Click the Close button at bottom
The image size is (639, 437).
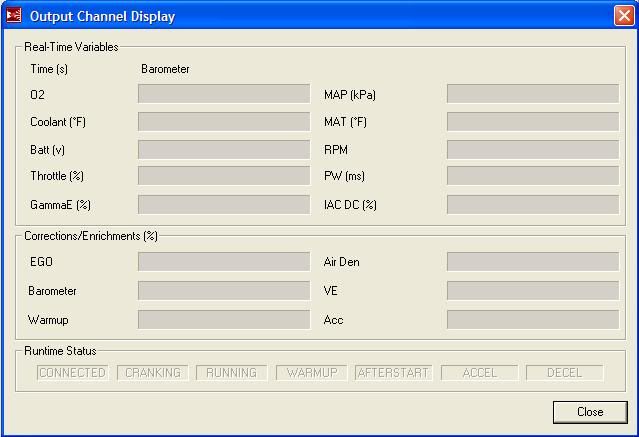pyautogui.click(x=590, y=412)
